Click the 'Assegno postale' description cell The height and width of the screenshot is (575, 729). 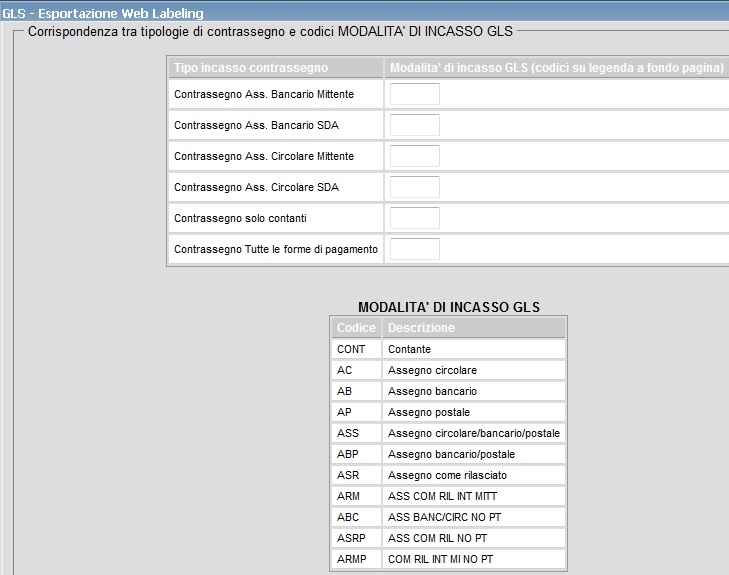(x=474, y=412)
